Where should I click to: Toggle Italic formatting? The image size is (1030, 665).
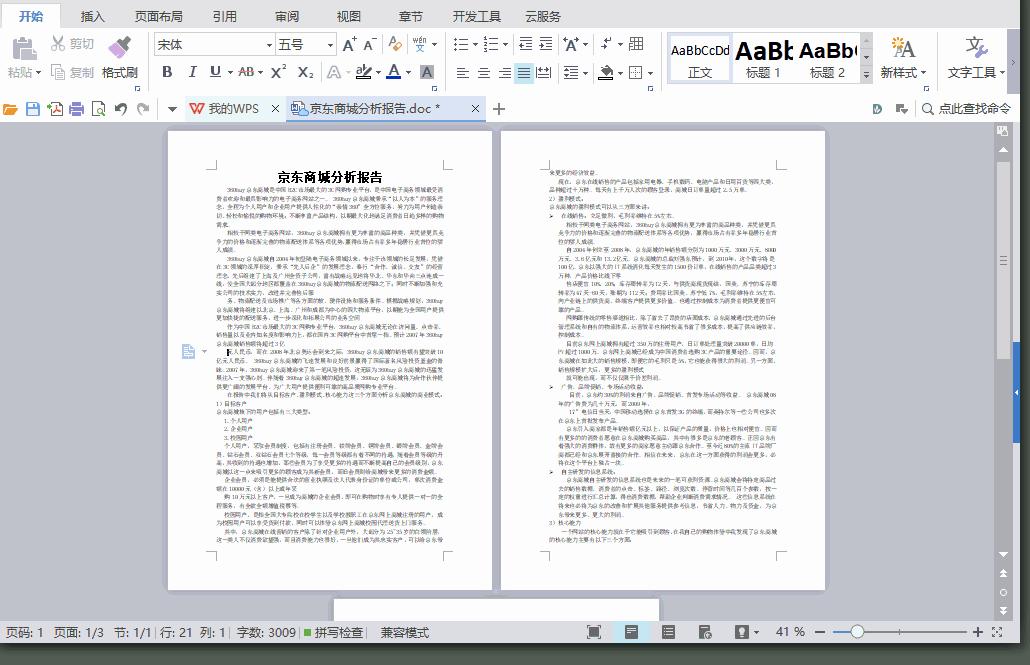pos(192,72)
